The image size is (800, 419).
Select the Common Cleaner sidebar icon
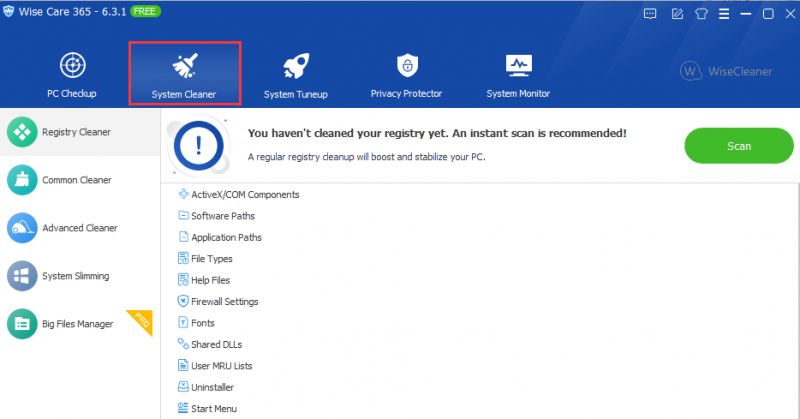point(22,180)
